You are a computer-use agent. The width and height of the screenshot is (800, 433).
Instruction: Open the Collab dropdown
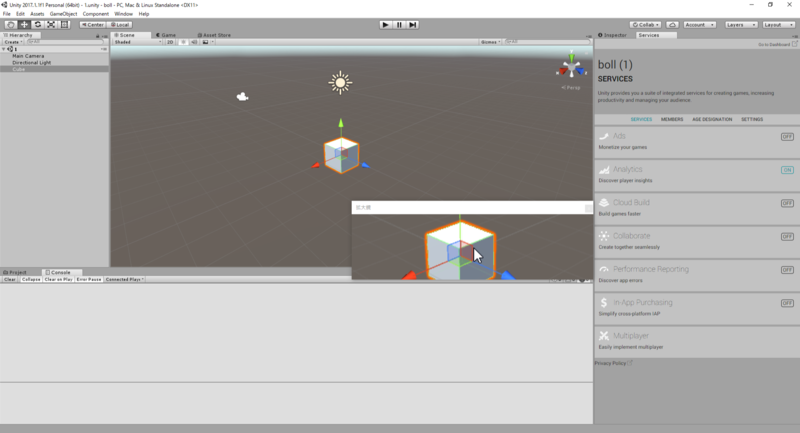click(x=645, y=24)
